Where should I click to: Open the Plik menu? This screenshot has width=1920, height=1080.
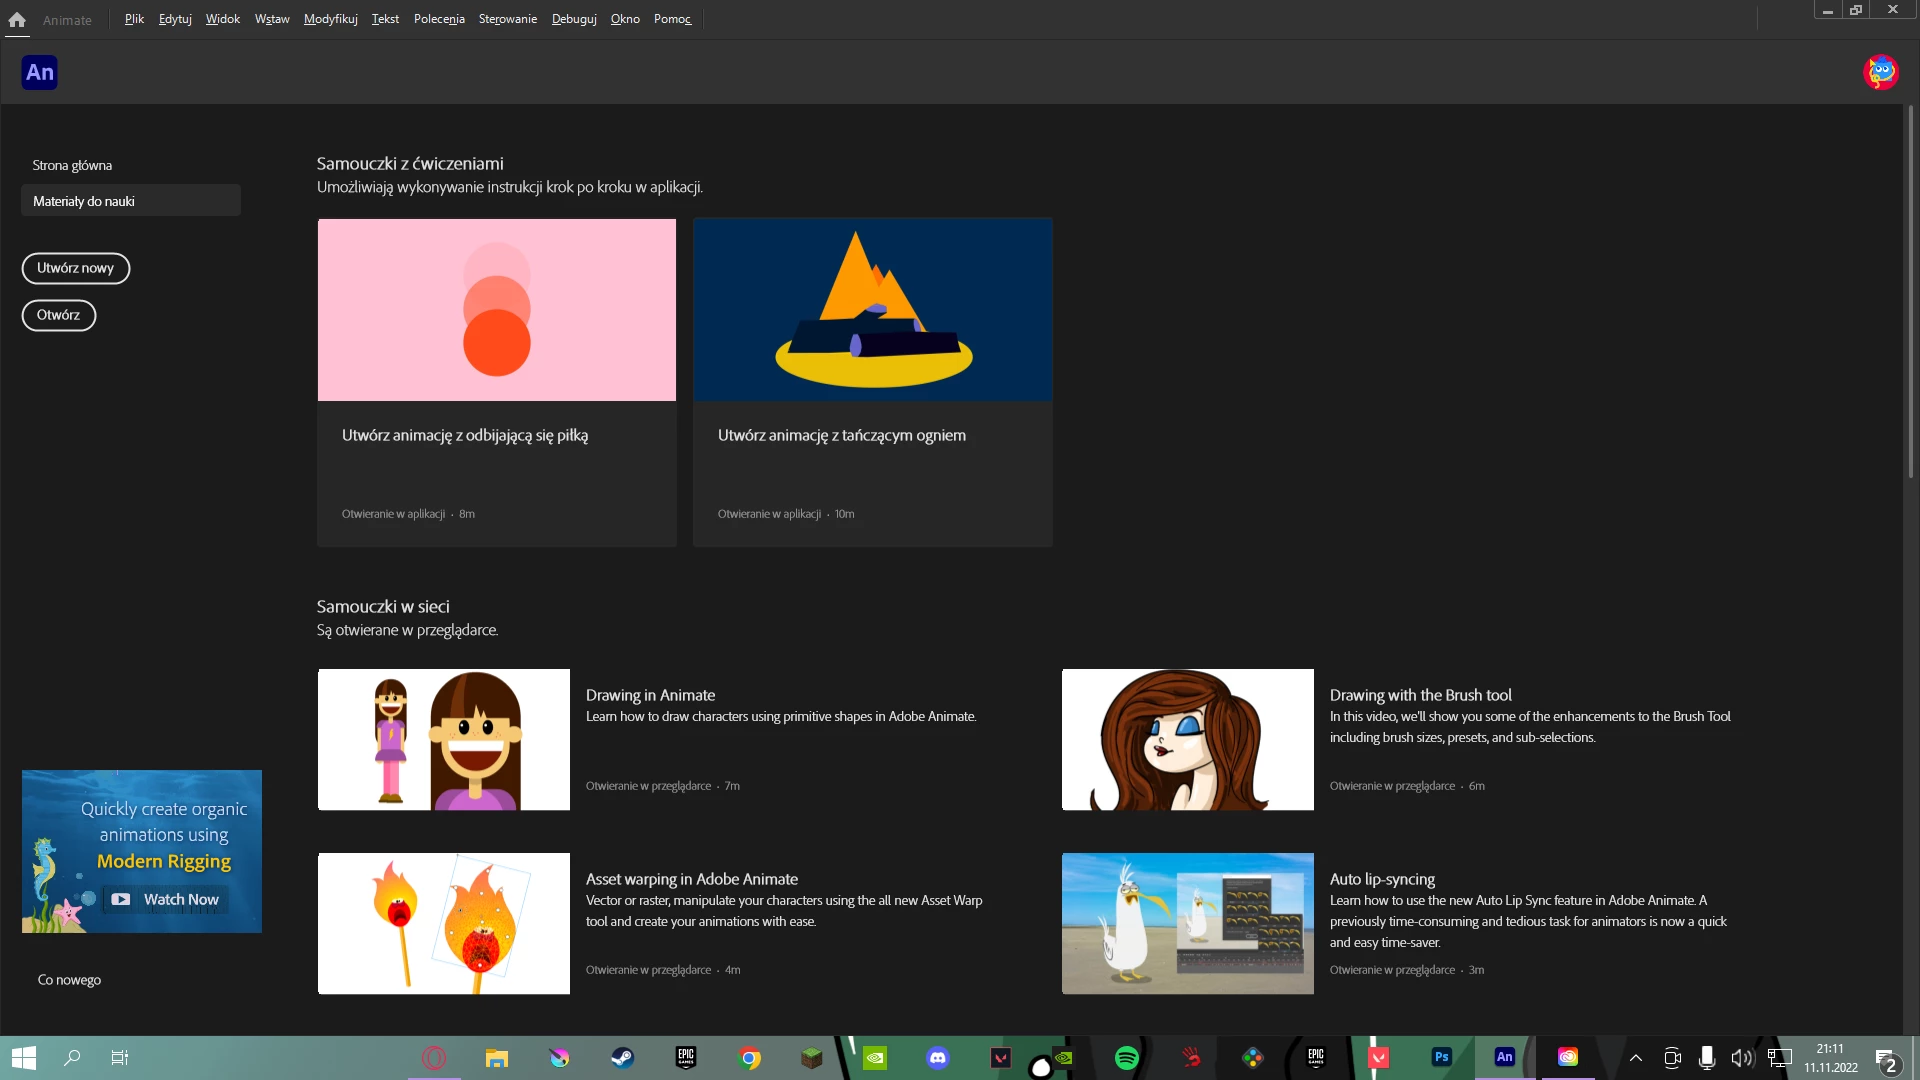point(134,19)
